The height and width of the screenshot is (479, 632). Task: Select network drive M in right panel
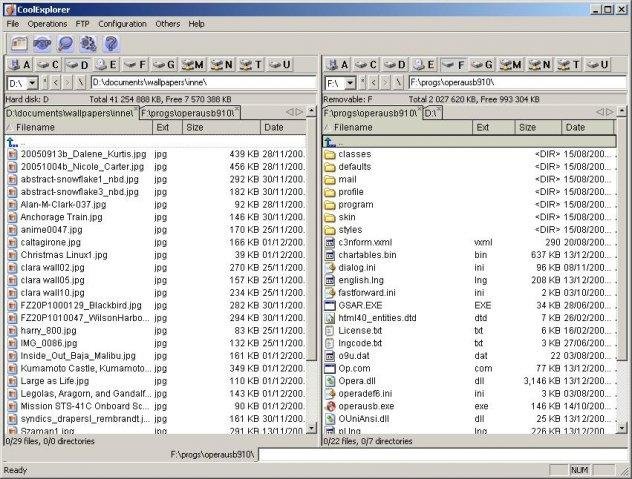(x=511, y=65)
